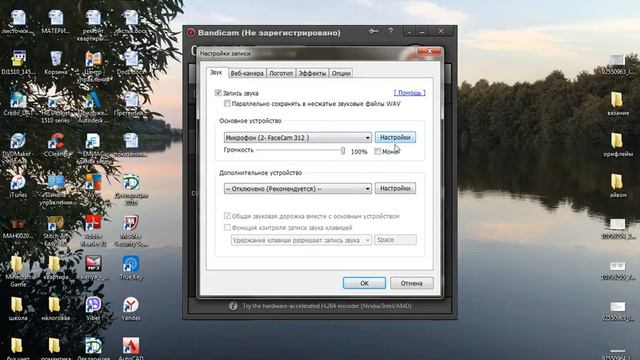Open Viber desktop shortcut

[x=93, y=308]
